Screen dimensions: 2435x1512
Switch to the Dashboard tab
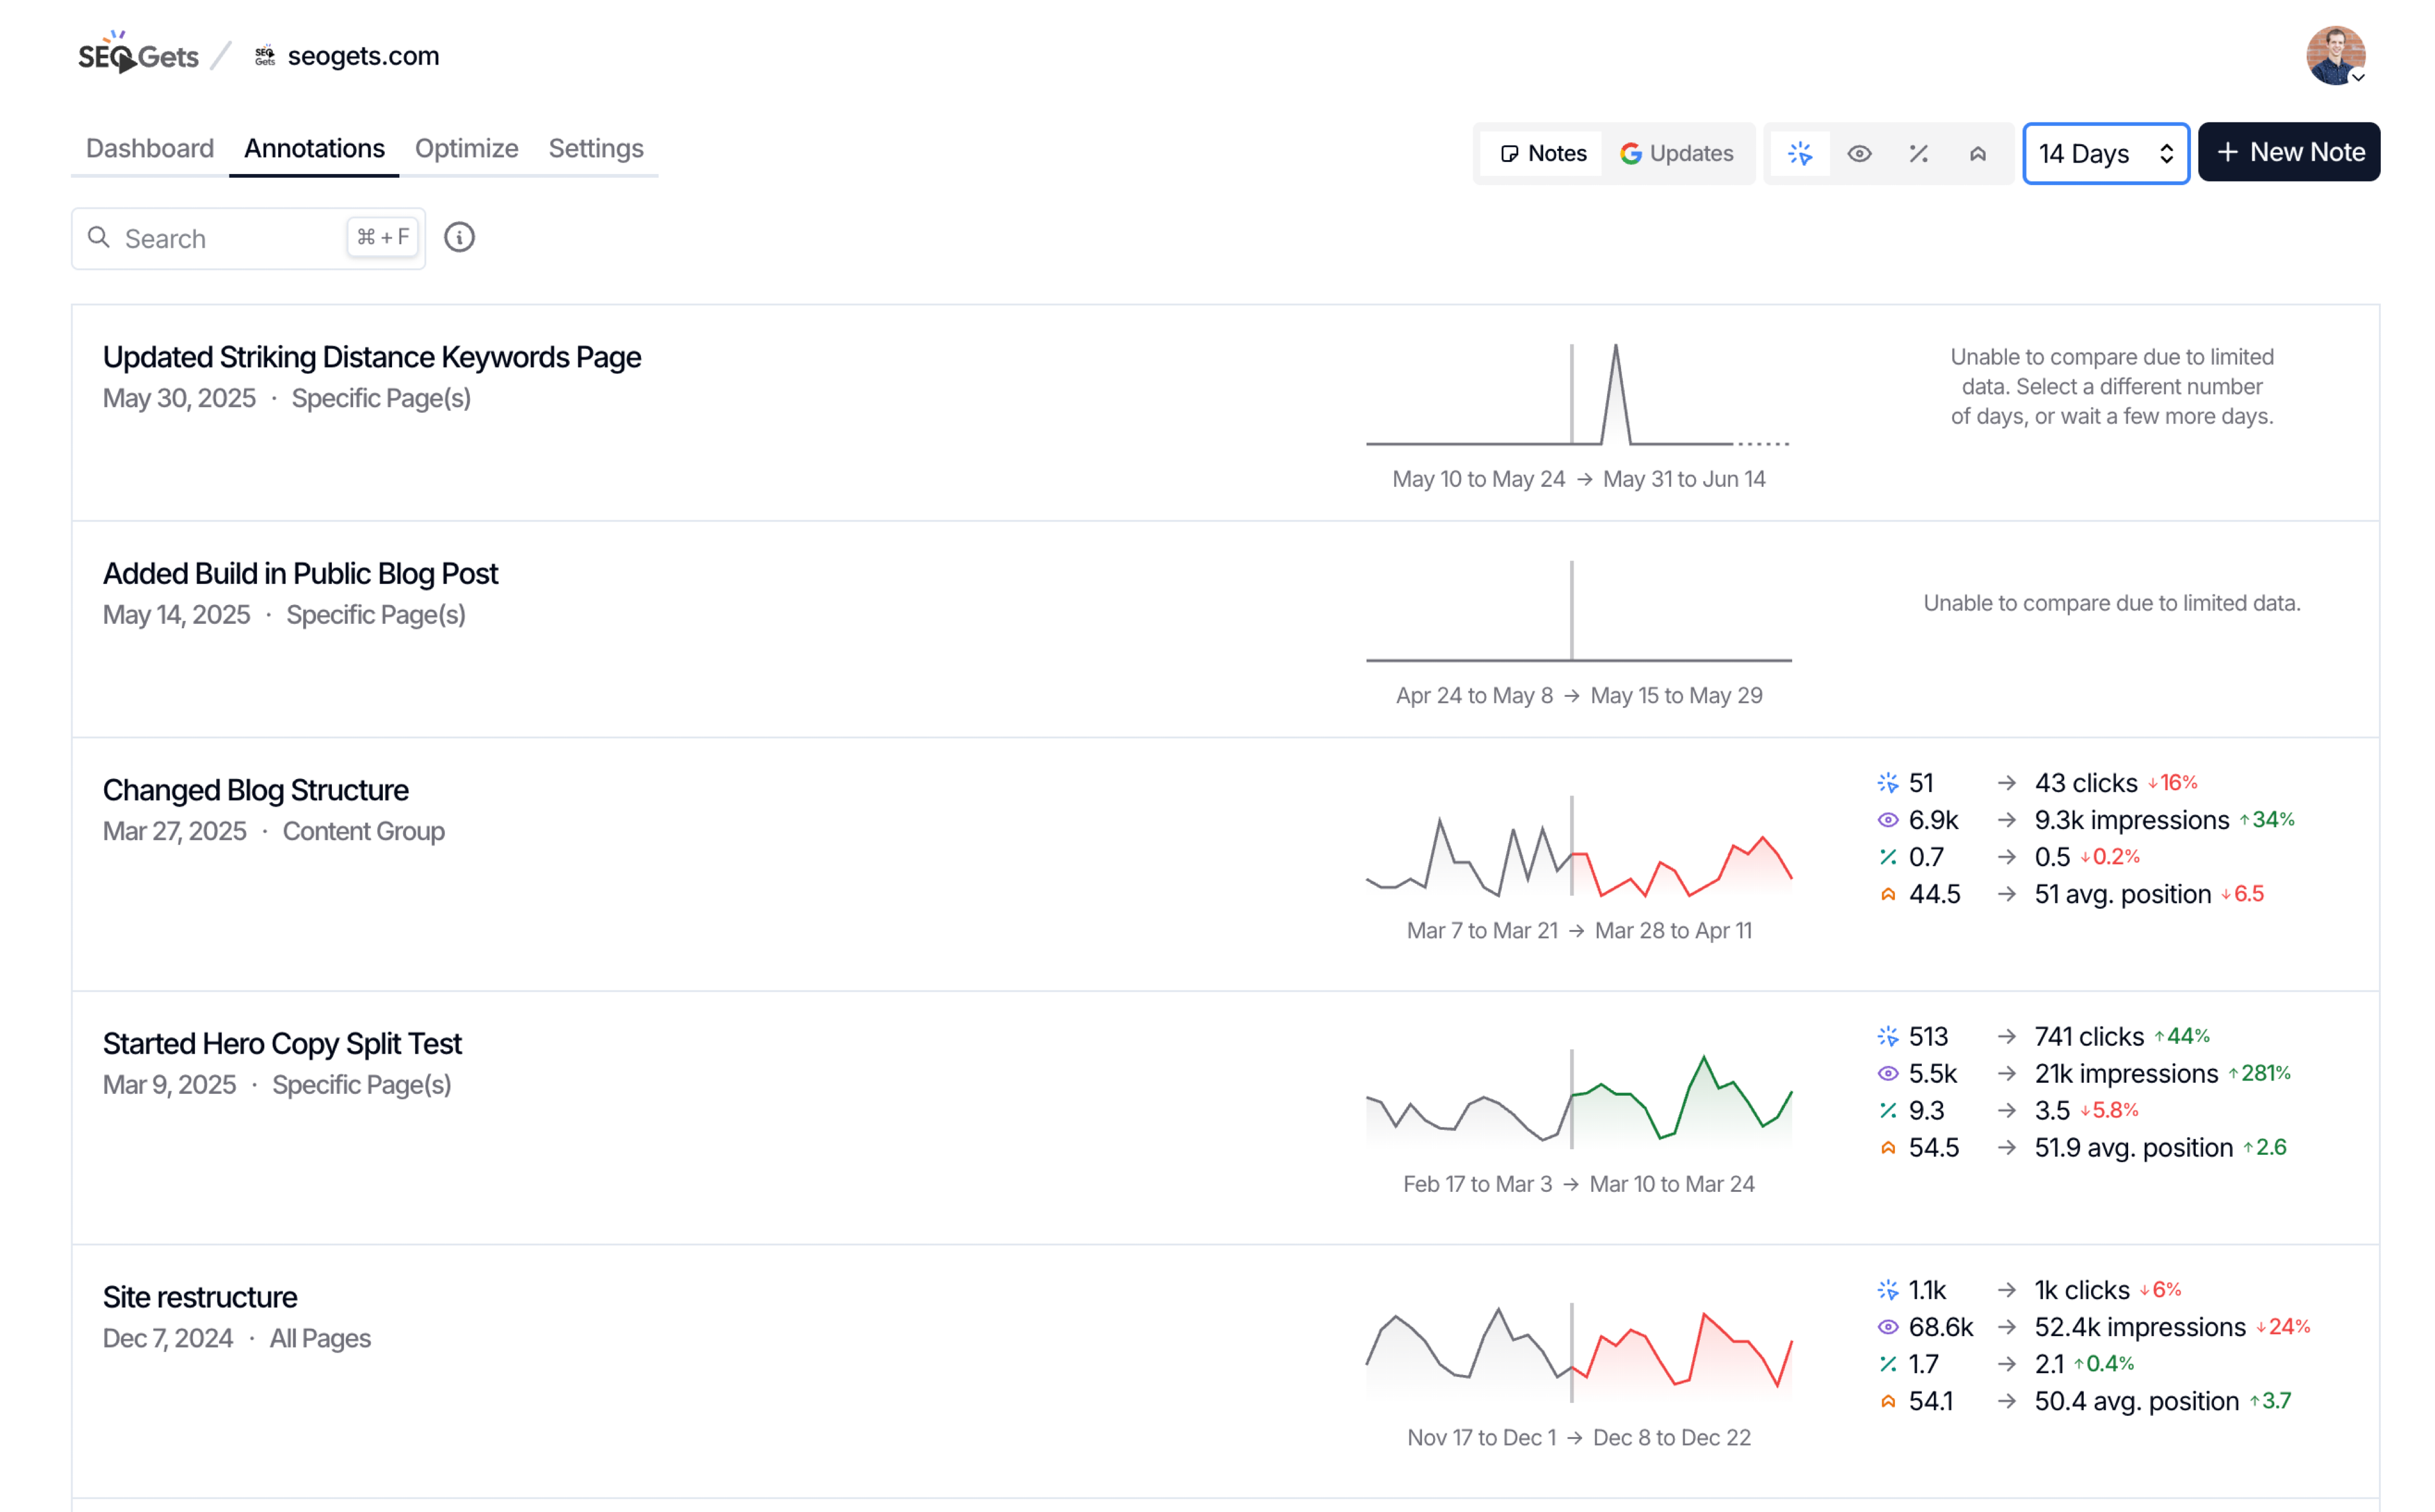pos(150,148)
